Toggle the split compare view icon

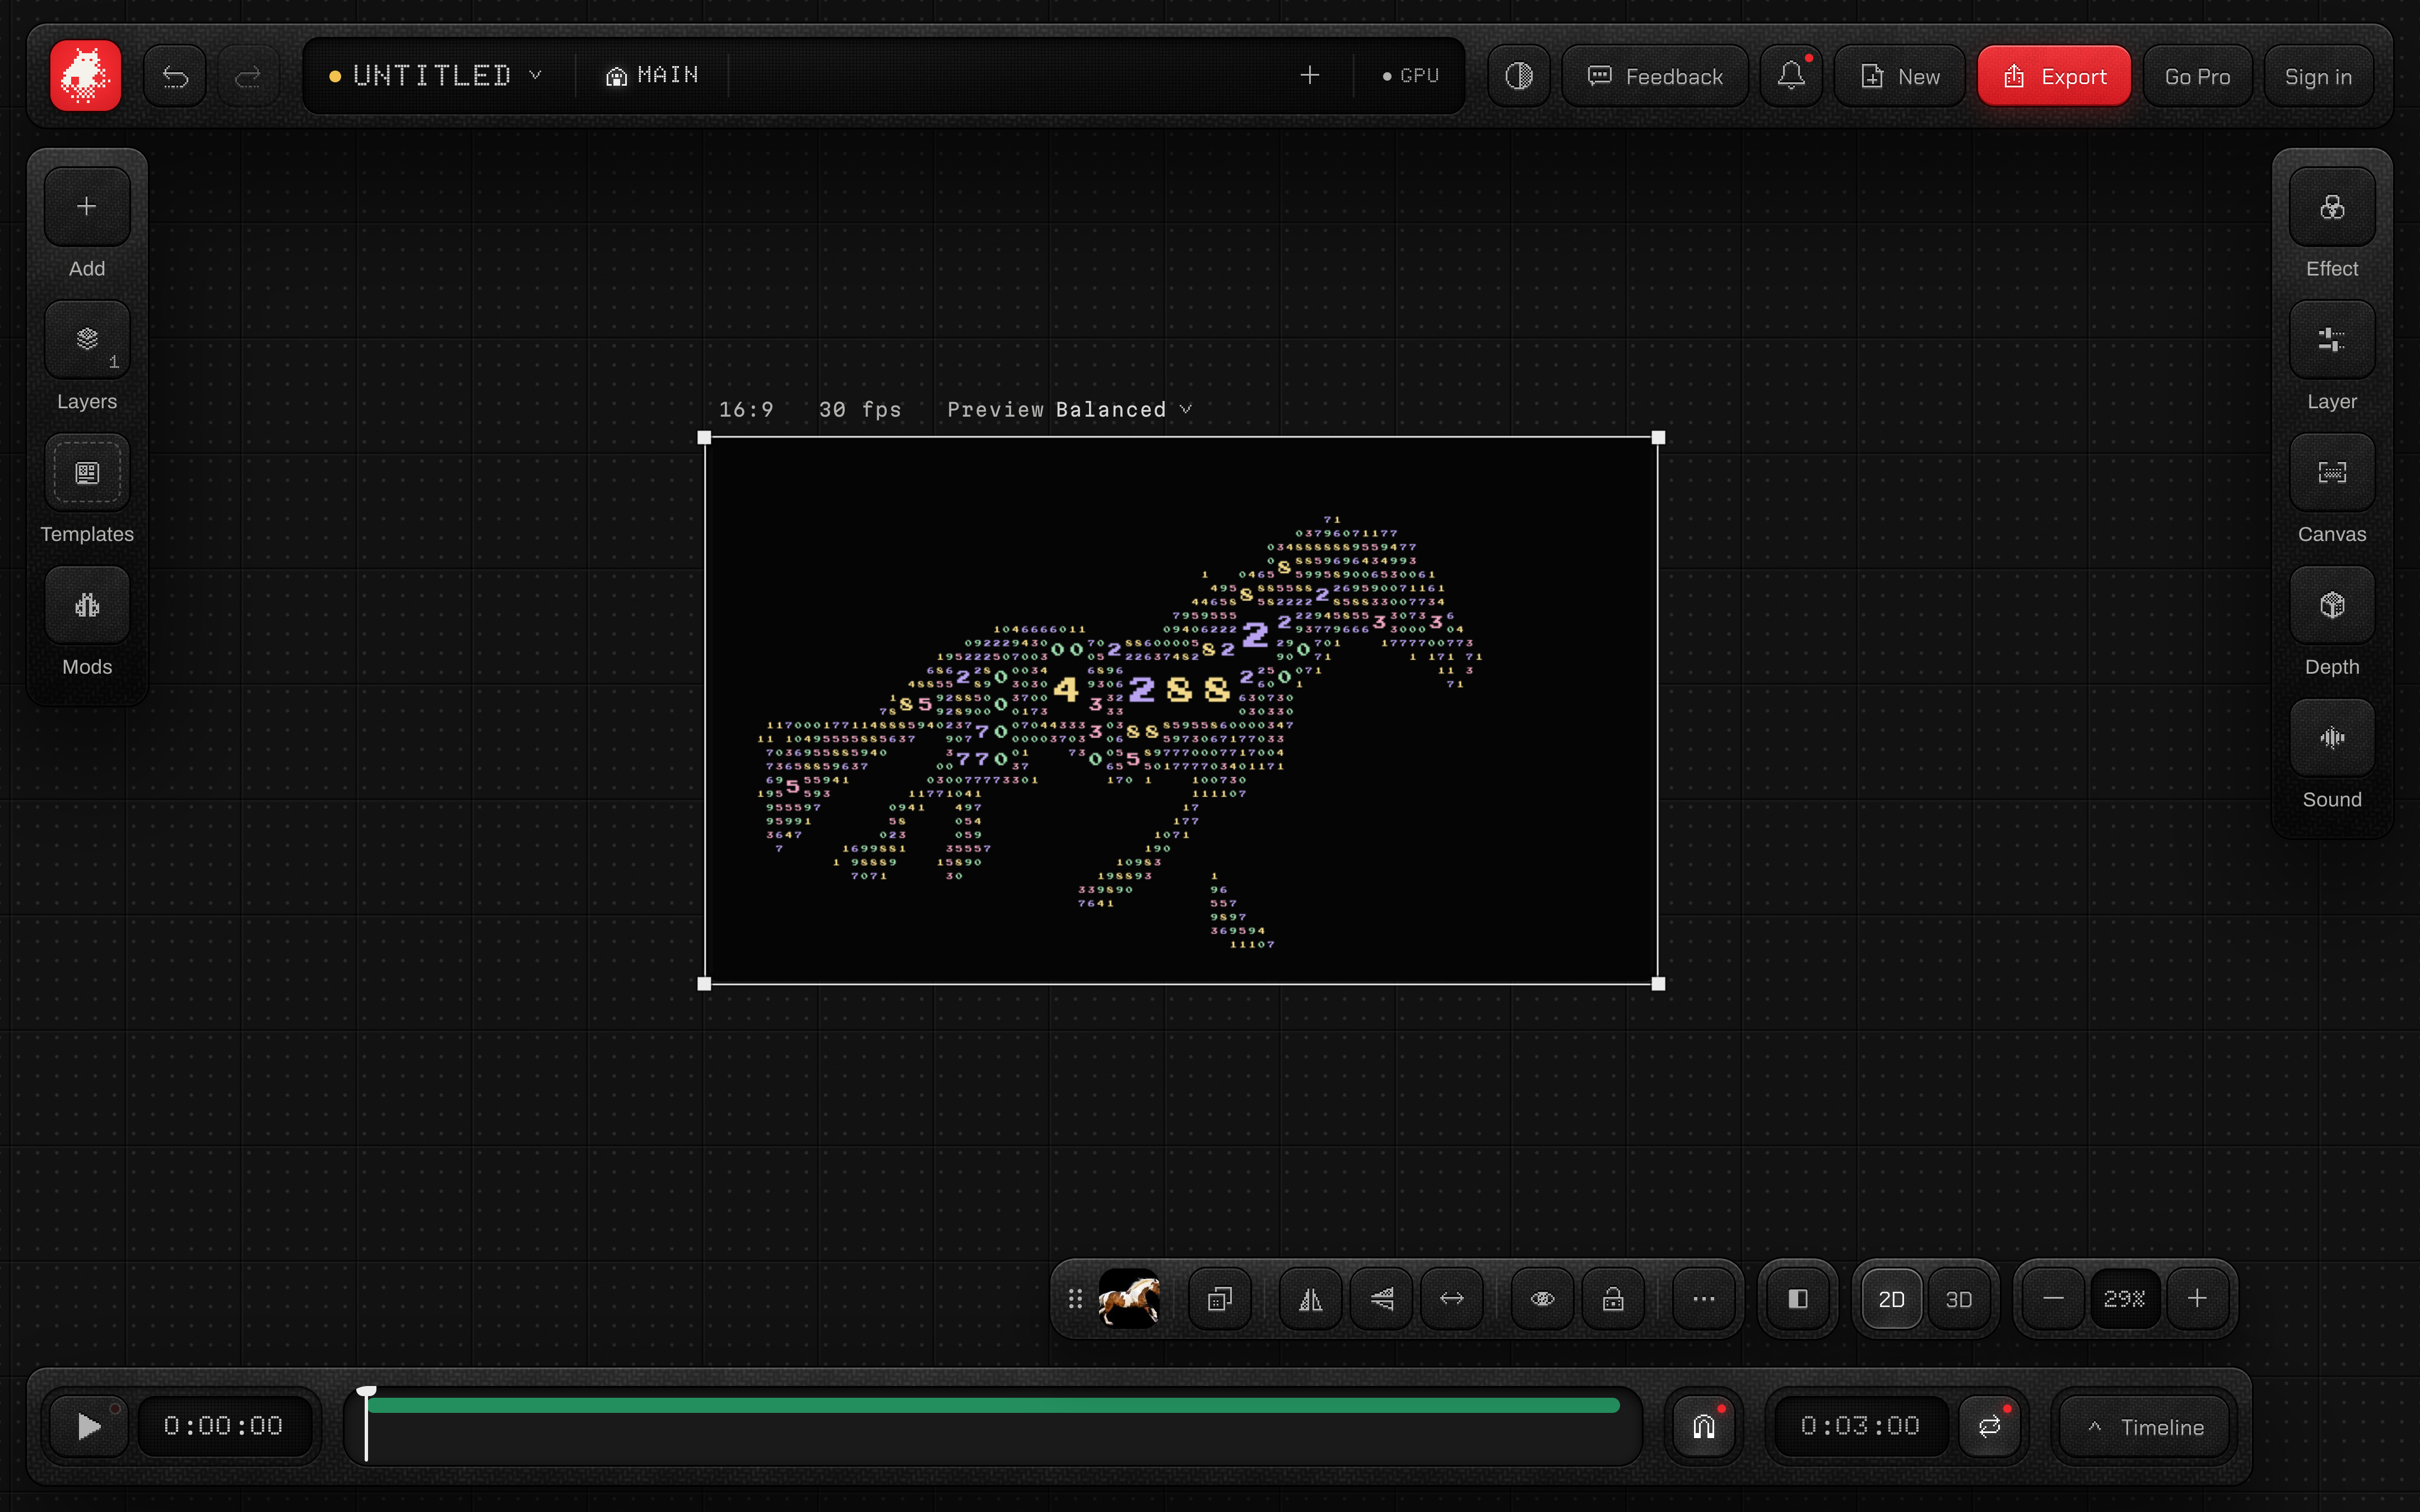pos(1798,1299)
